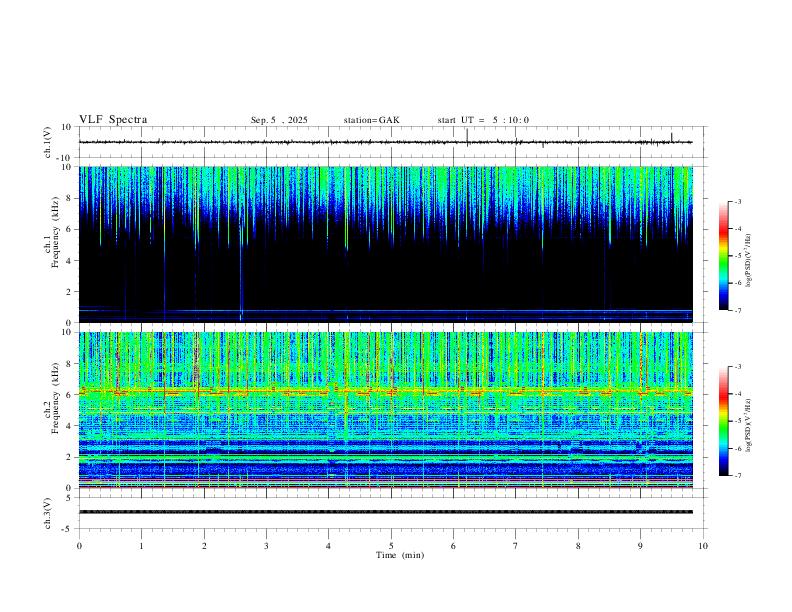Click "log(PSD)(V²/Hz)" label beside ch.2 color bar
This screenshot has height=612, width=792.
748,425
